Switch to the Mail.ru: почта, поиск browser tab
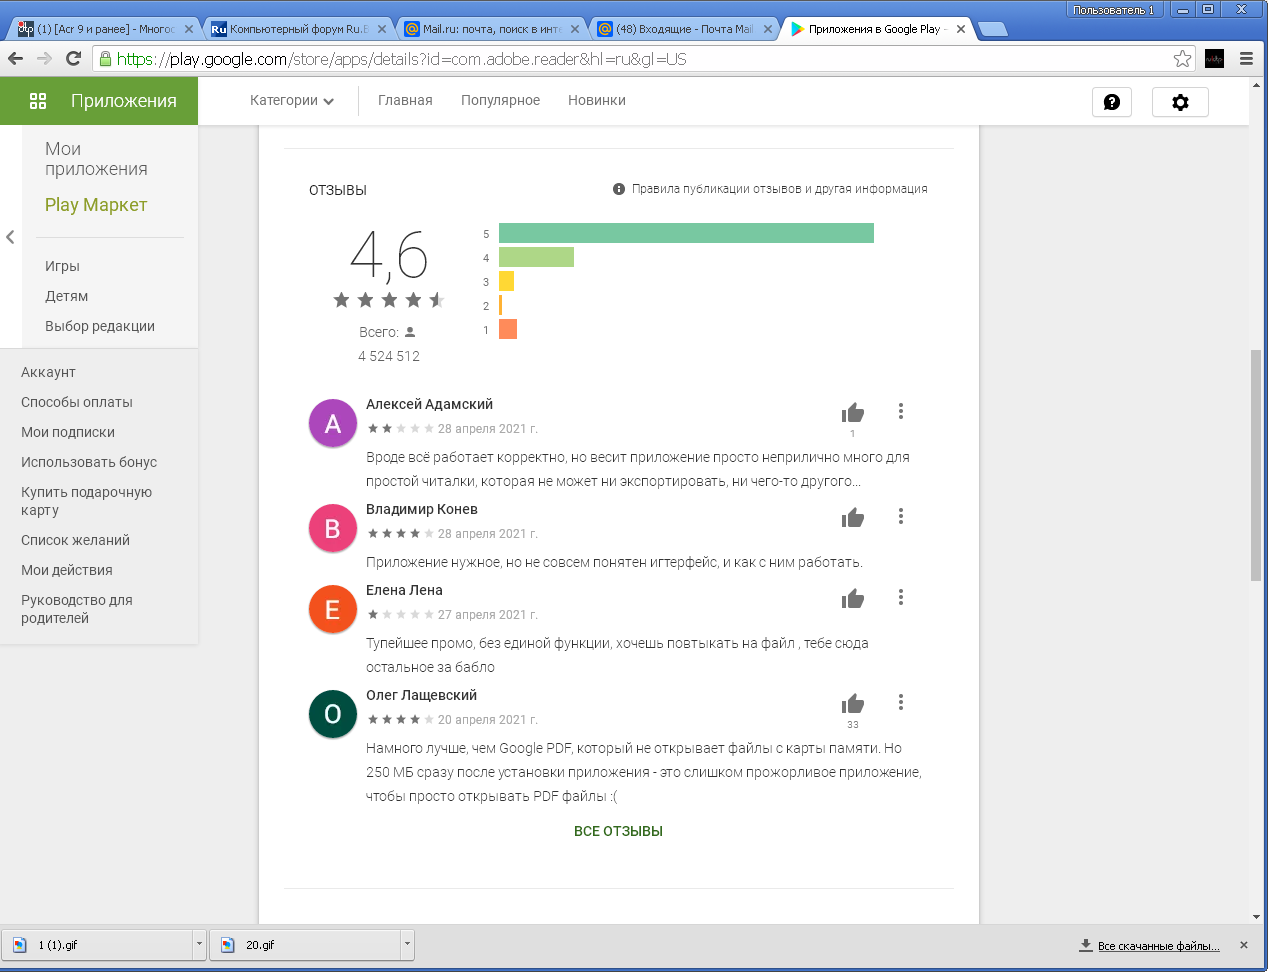 pyautogui.click(x=490, y=29)
